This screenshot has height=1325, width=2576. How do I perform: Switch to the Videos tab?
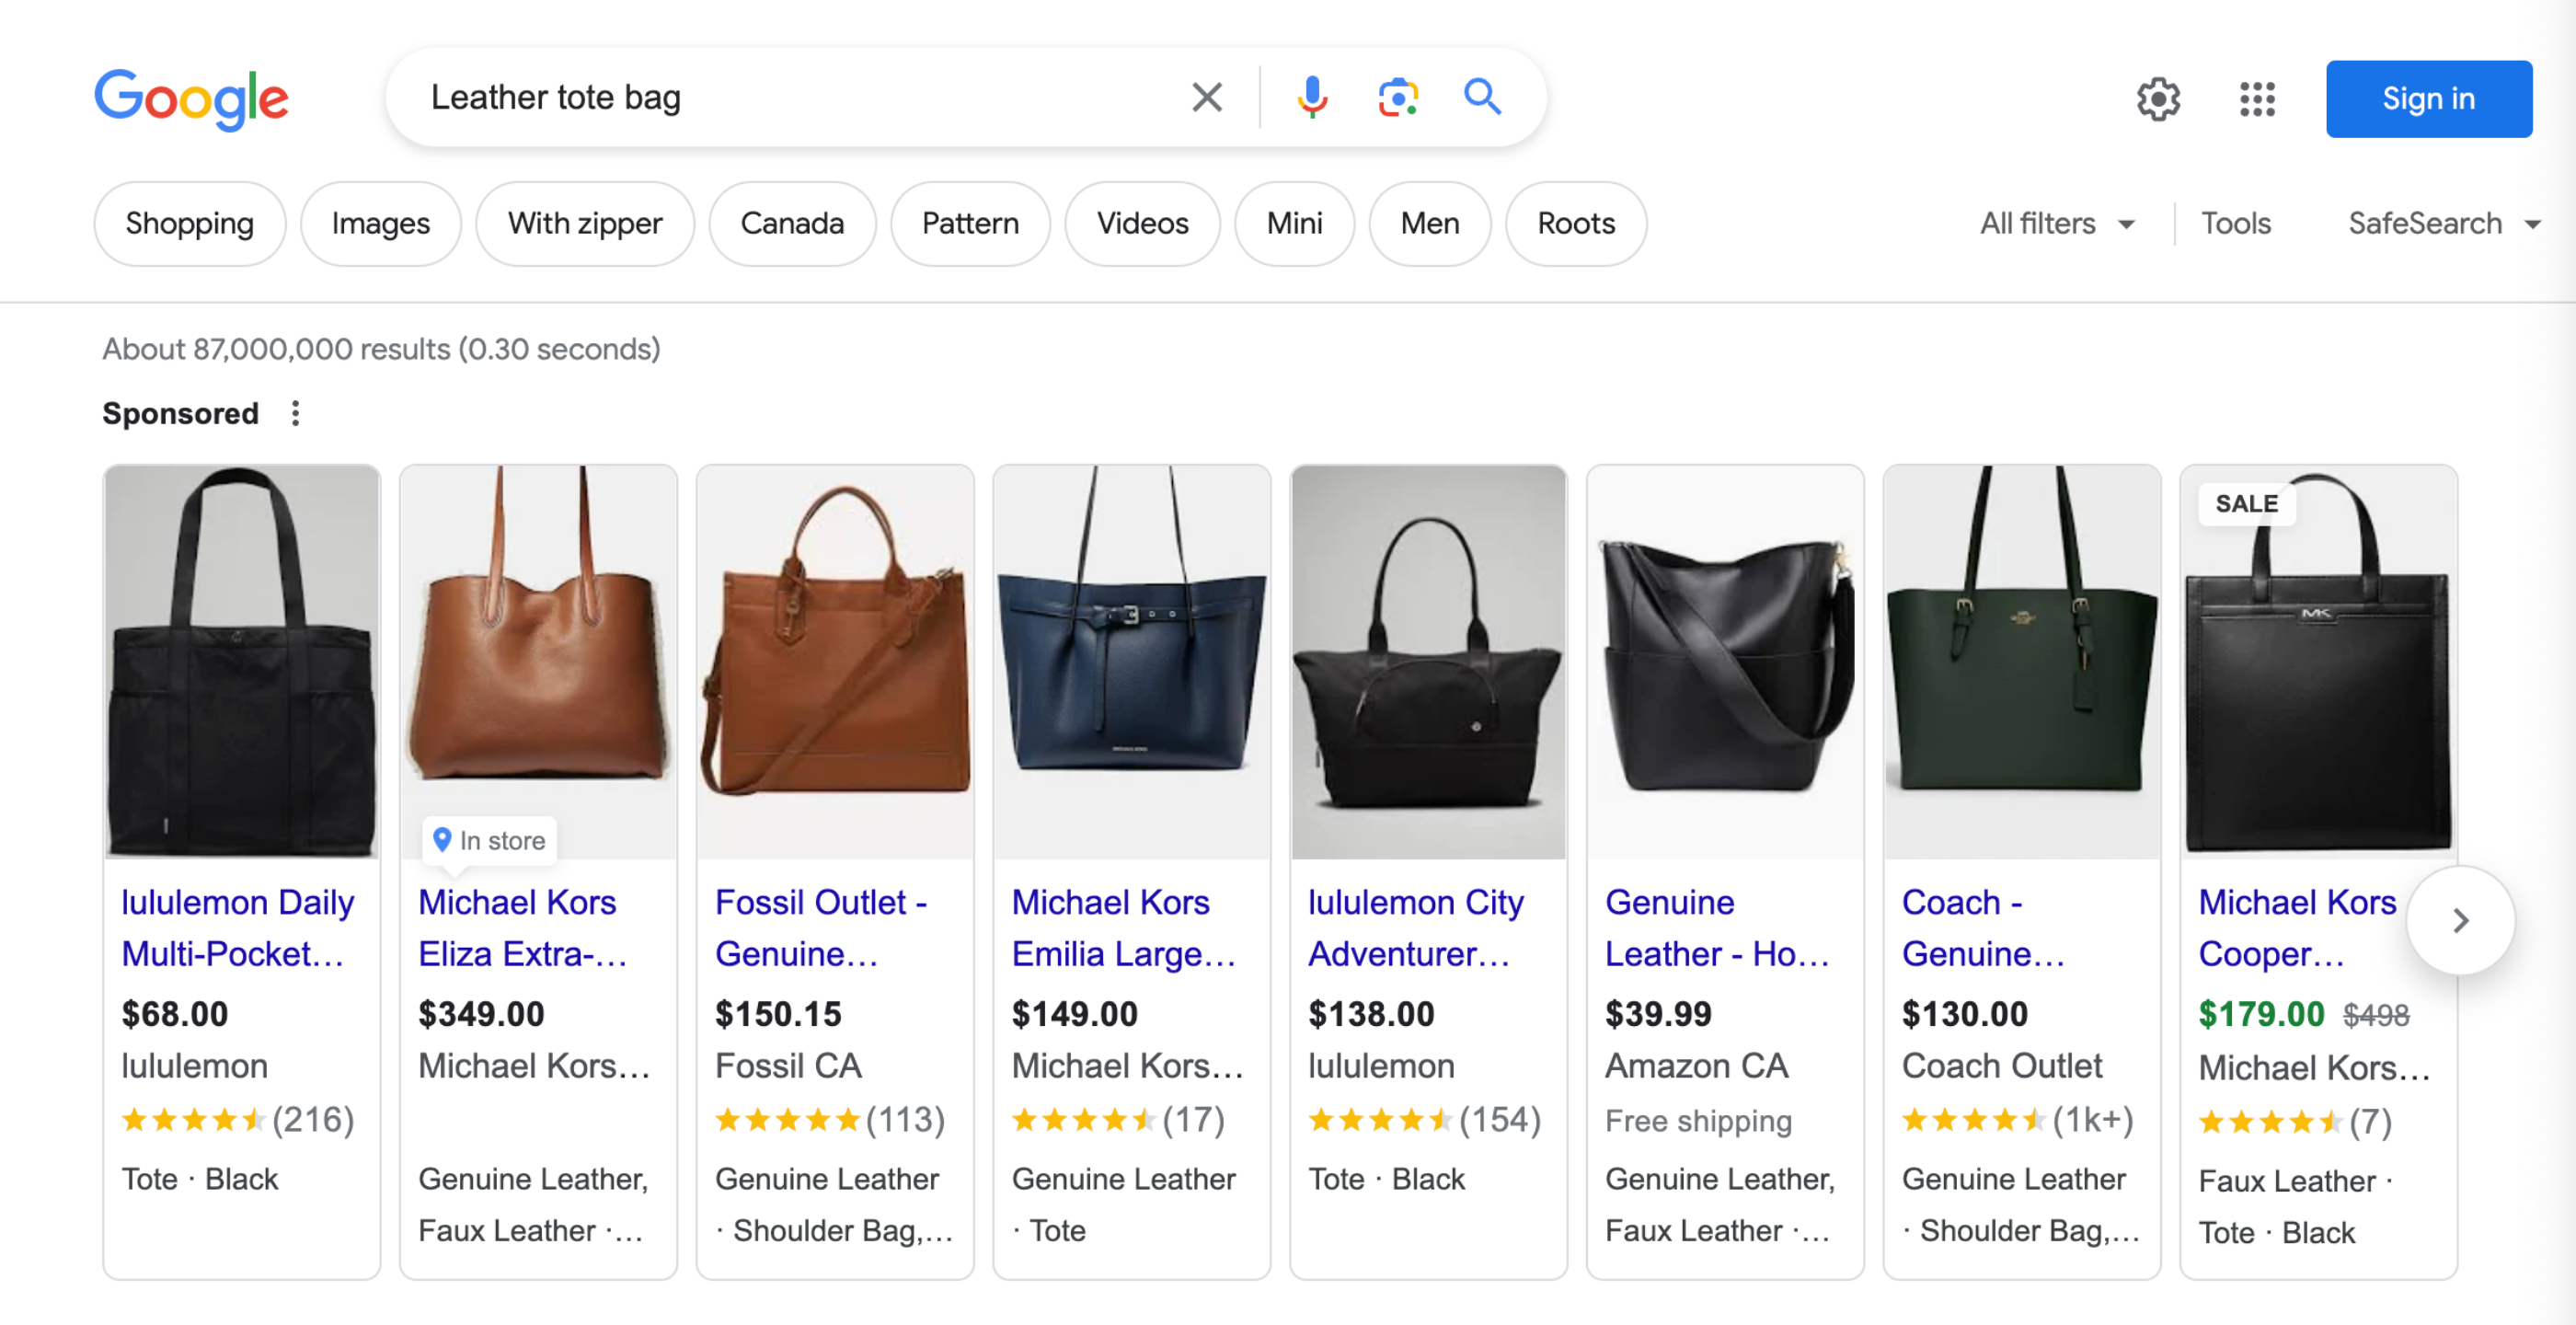coord(1141,223)
